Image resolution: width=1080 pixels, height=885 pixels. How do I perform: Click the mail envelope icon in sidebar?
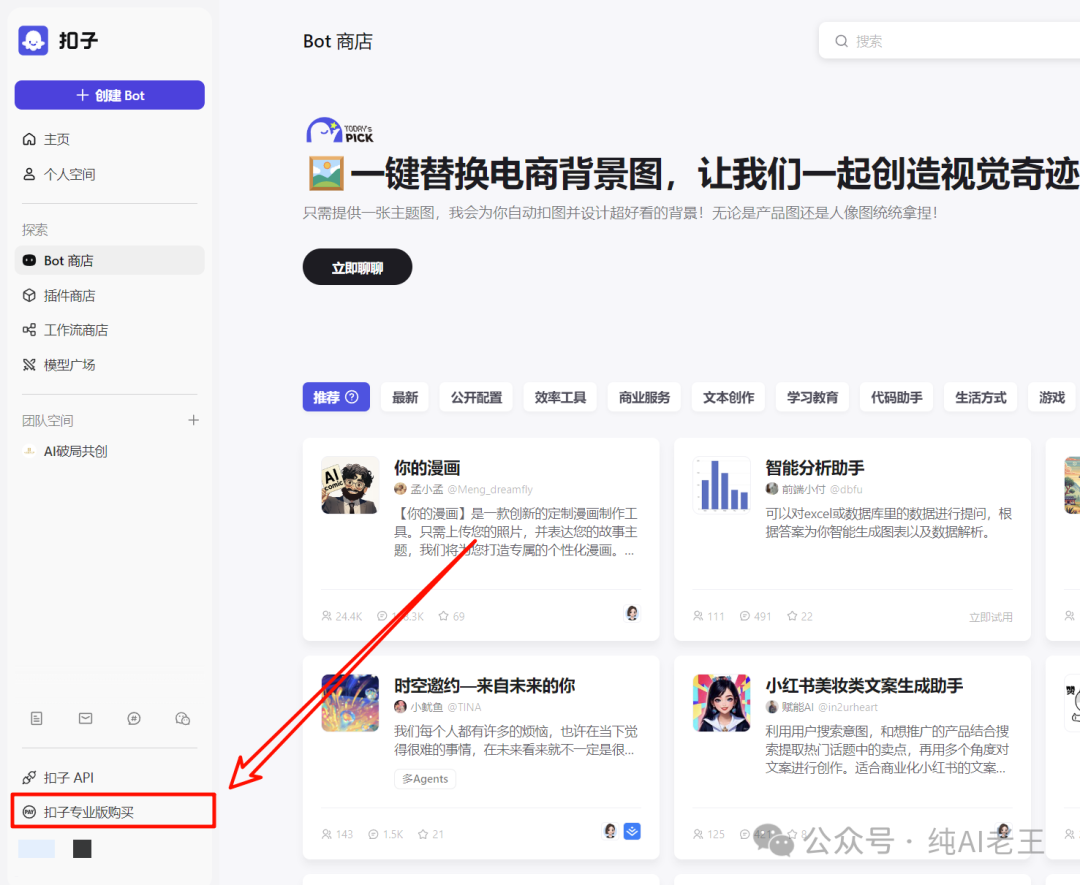[x=85, y=718]
